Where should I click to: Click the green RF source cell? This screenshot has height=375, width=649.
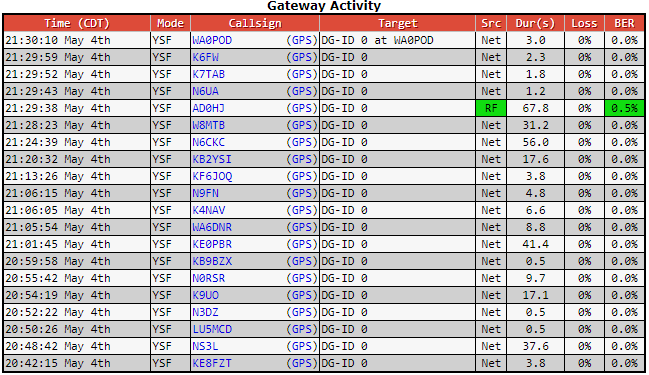pyautogui.click(x=491, y=108)
